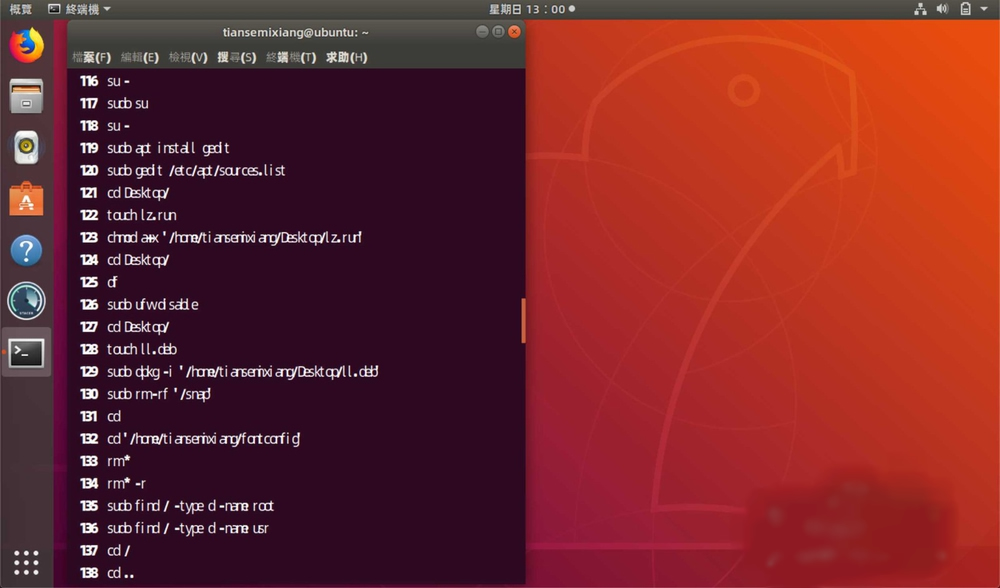
Task: Expand the system menu arrow at top right
Action: [x=984, y=9]
